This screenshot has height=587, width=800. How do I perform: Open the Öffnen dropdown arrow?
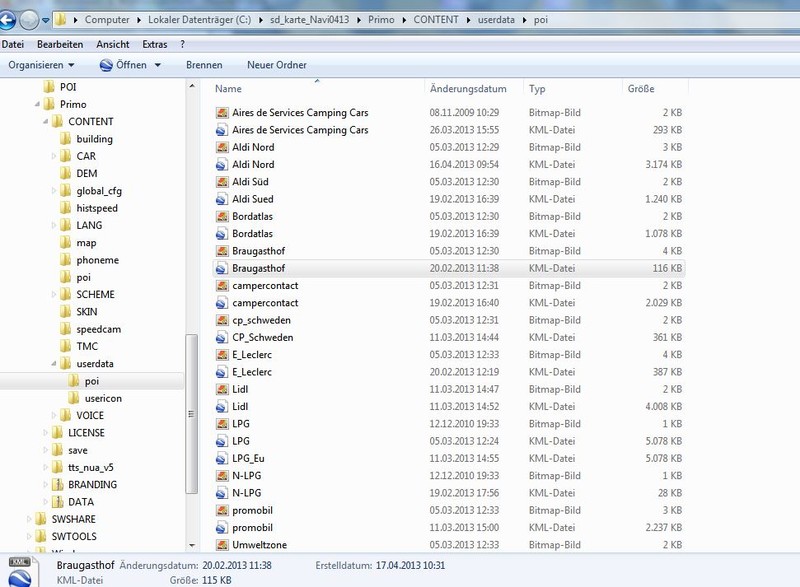coord(159,65)
